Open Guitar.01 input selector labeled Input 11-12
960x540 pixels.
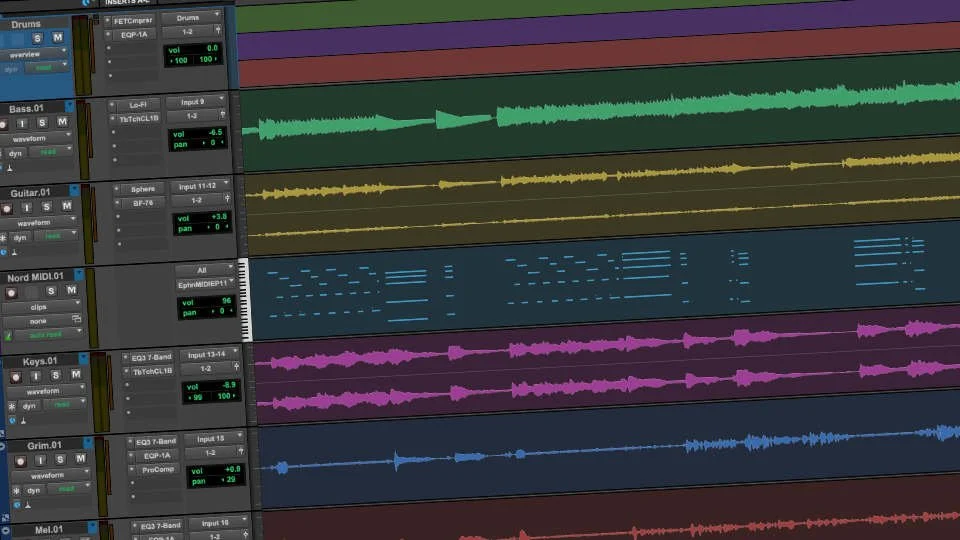click(x=200, y=186)
